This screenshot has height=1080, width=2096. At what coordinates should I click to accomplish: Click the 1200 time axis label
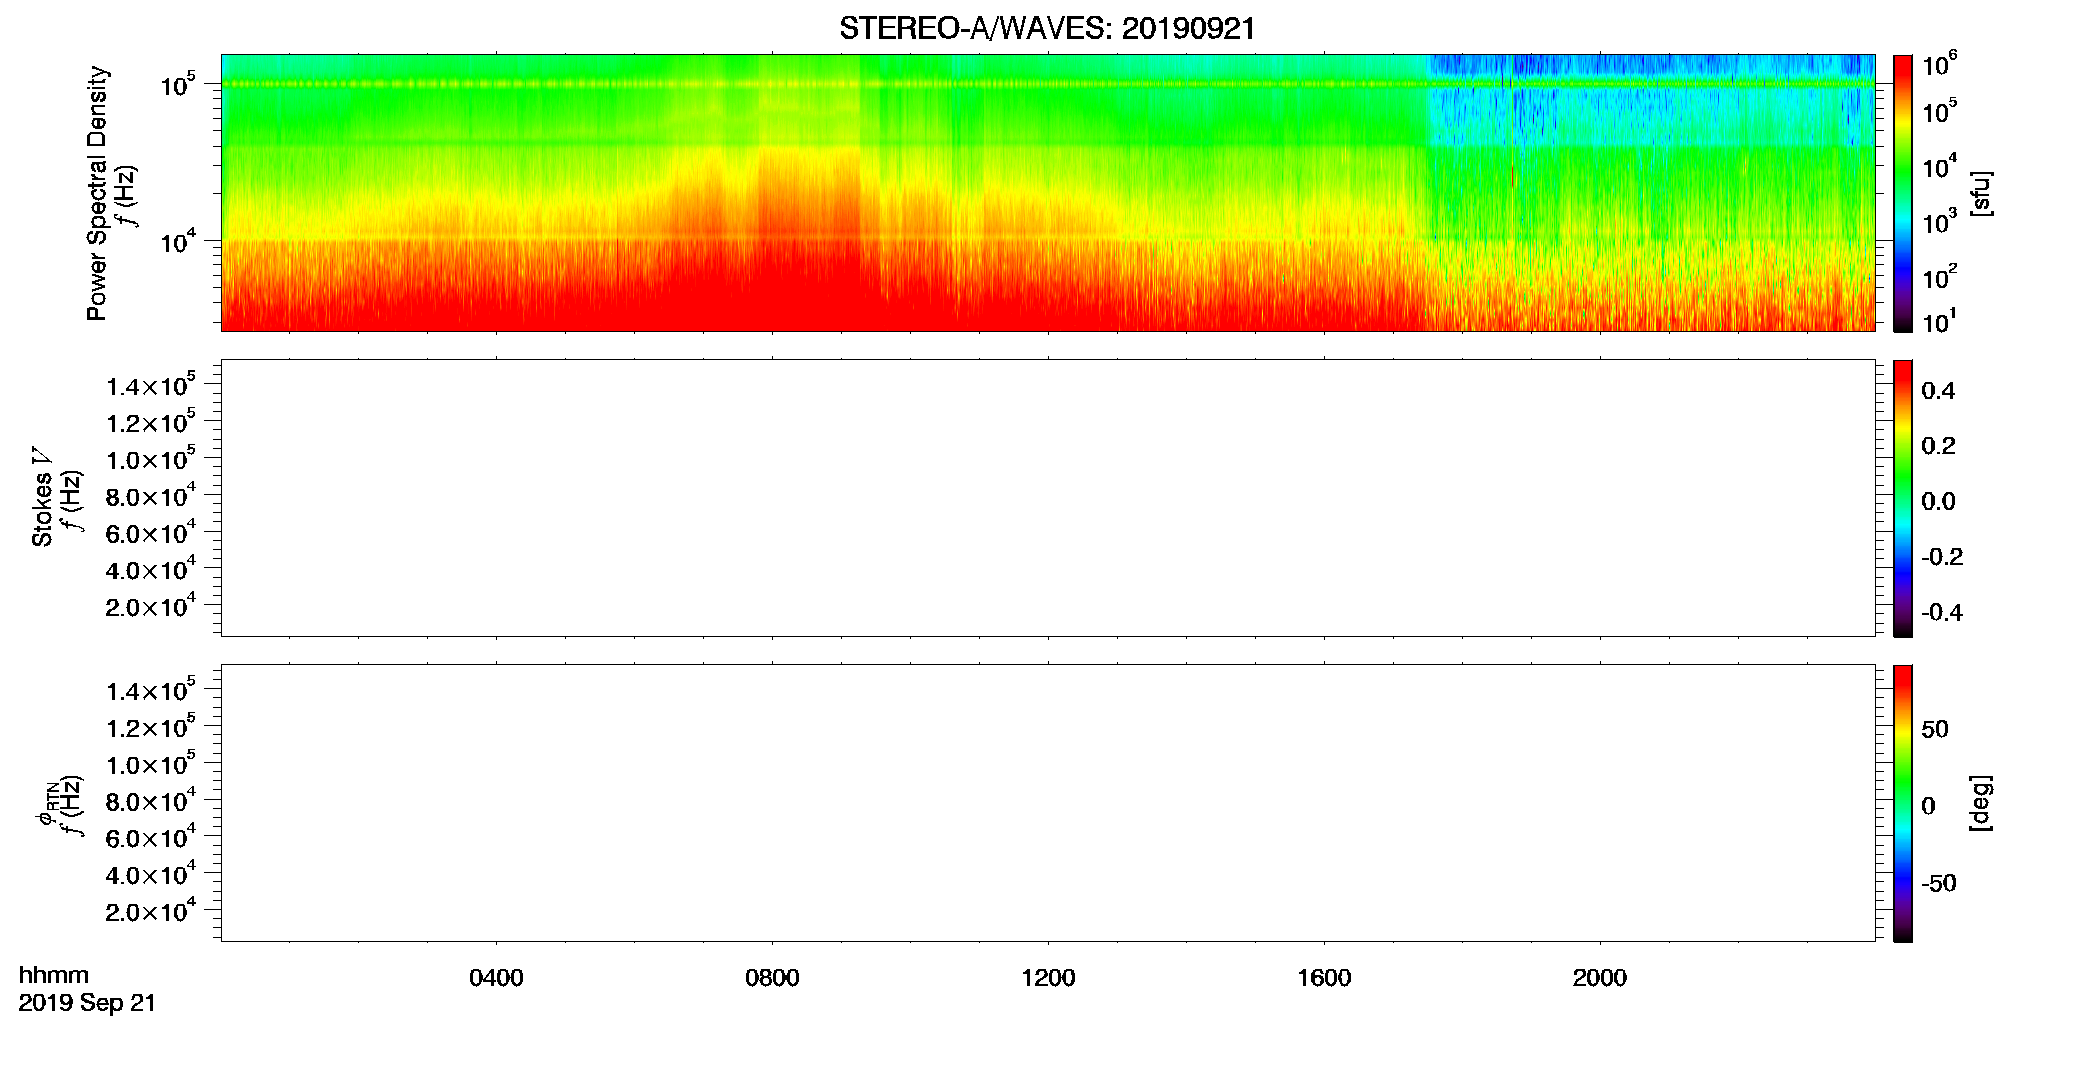coord(1048,978)
